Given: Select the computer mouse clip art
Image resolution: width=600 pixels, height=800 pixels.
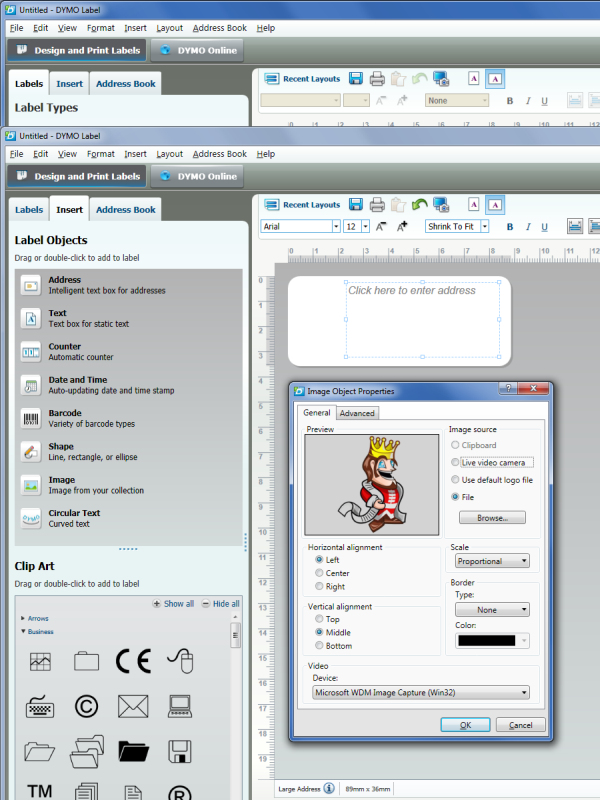Looking at the screenshot, I should [x=181, y=661].
